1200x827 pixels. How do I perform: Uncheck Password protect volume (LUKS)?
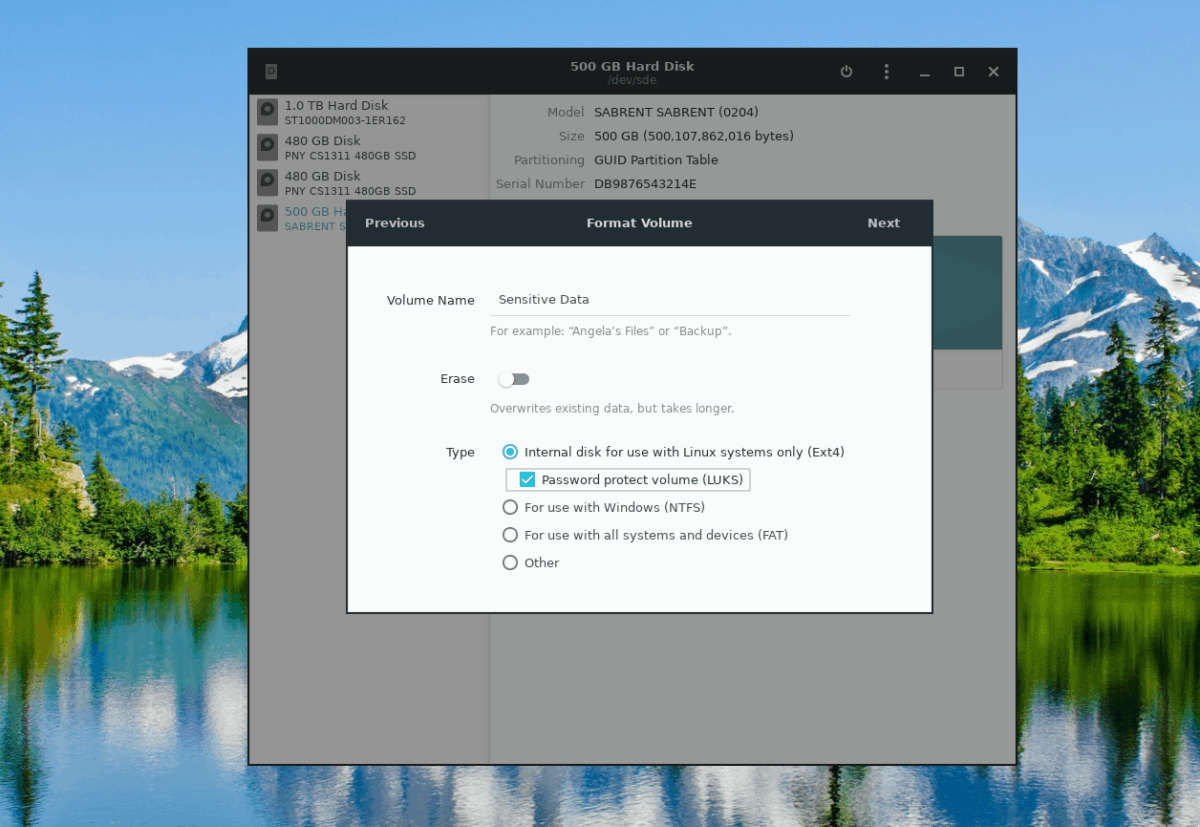tap(527, 480)
